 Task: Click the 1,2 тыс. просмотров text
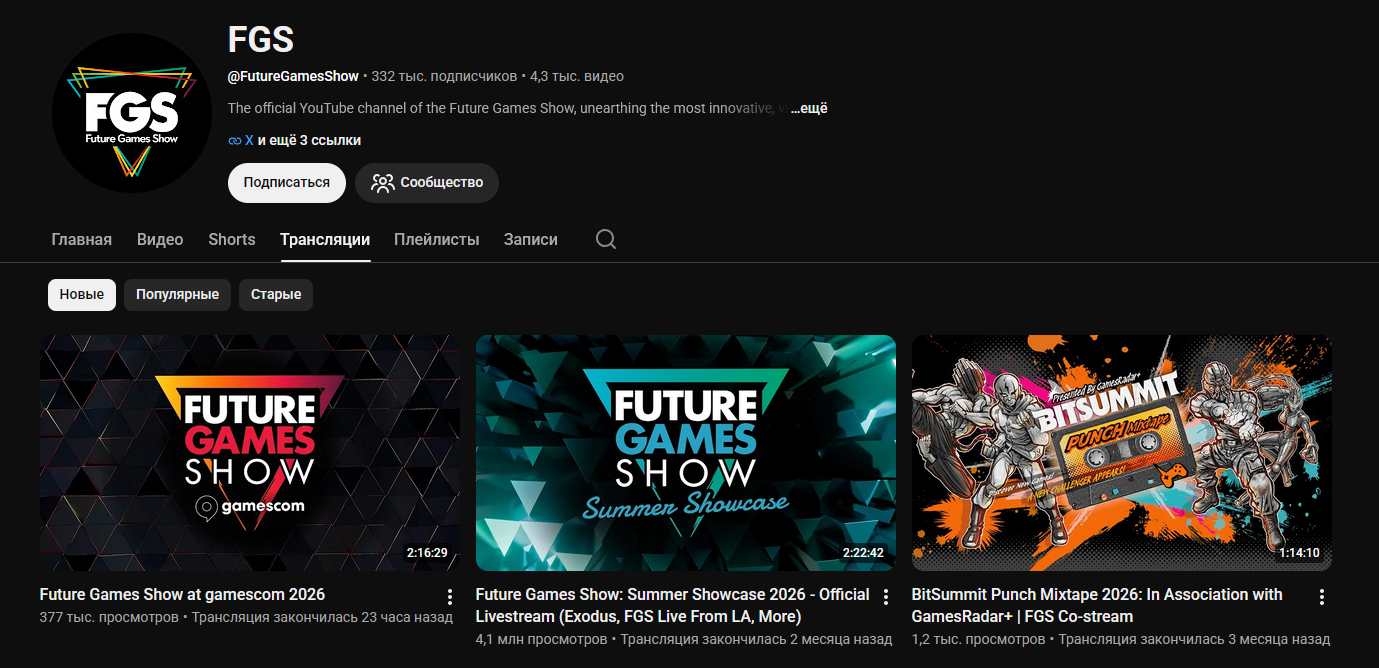tap(978, 639)
